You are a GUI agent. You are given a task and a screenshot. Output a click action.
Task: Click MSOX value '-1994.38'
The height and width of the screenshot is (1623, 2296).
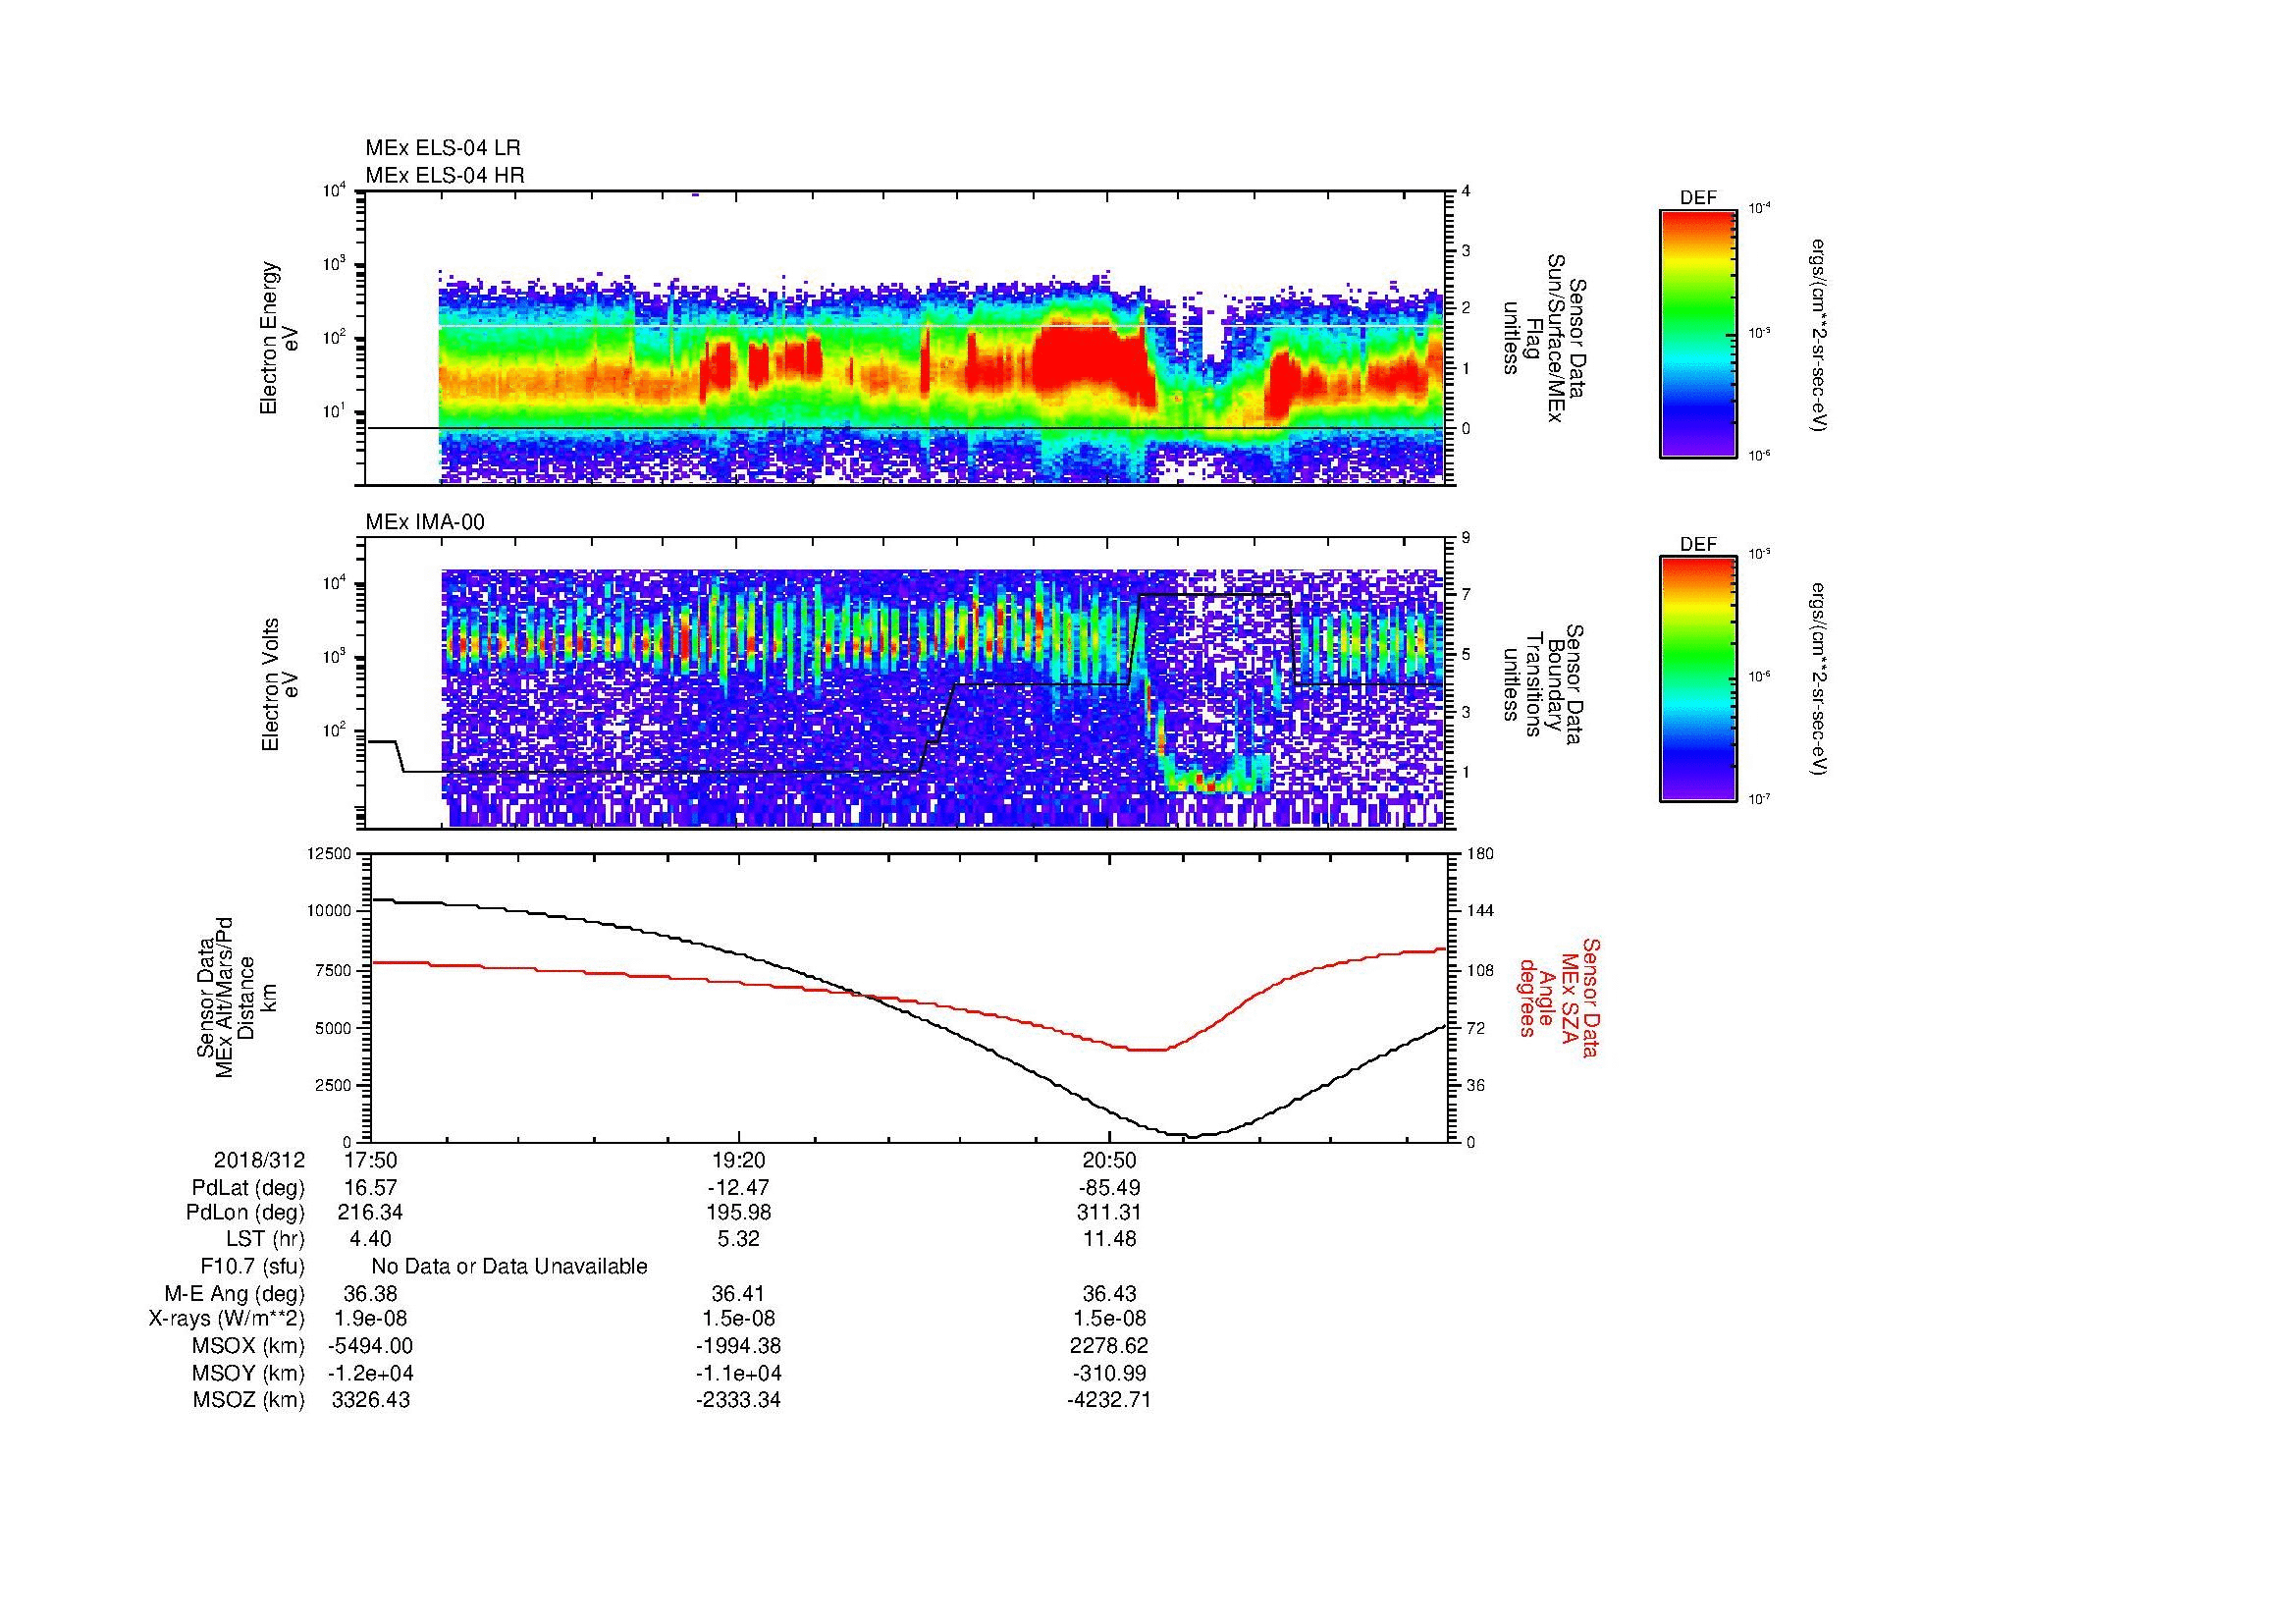pyautogui.click(x=738, y=1346)
